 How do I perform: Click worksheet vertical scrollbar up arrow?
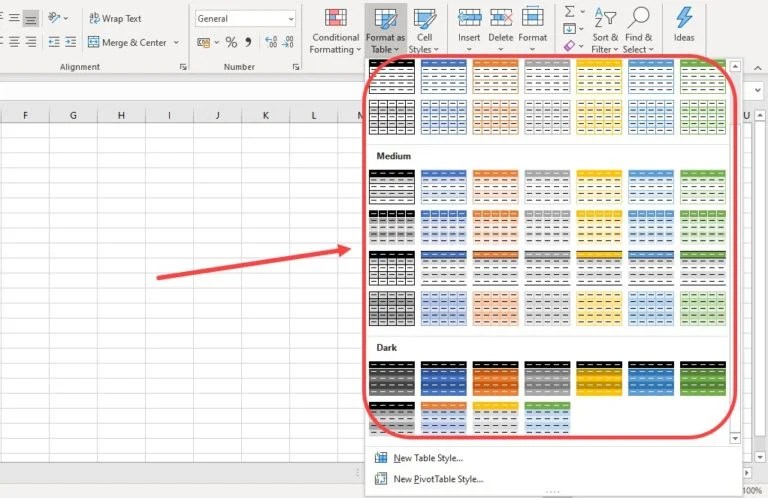point(760,116)
